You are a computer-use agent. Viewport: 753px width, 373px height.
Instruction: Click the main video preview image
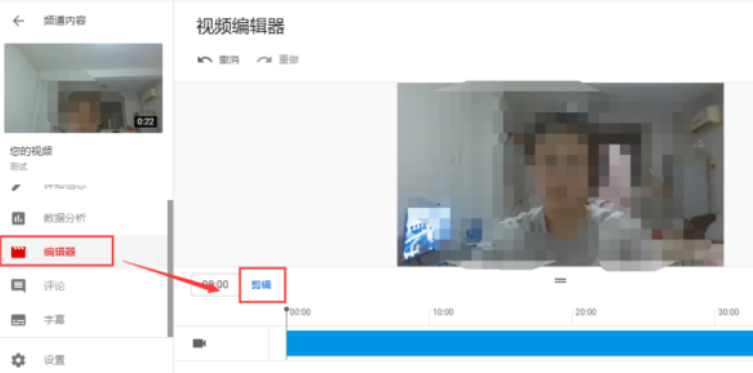[x=560, y=174]
